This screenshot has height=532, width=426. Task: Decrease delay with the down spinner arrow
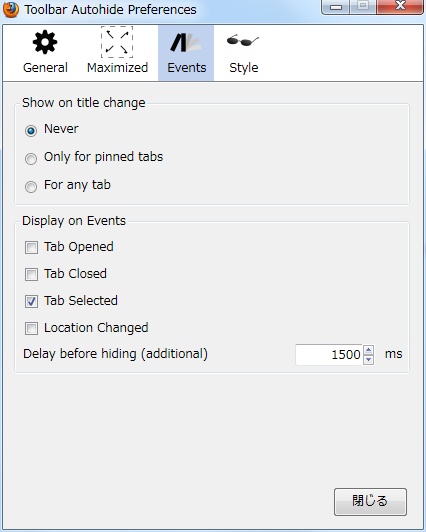point(368,360)
